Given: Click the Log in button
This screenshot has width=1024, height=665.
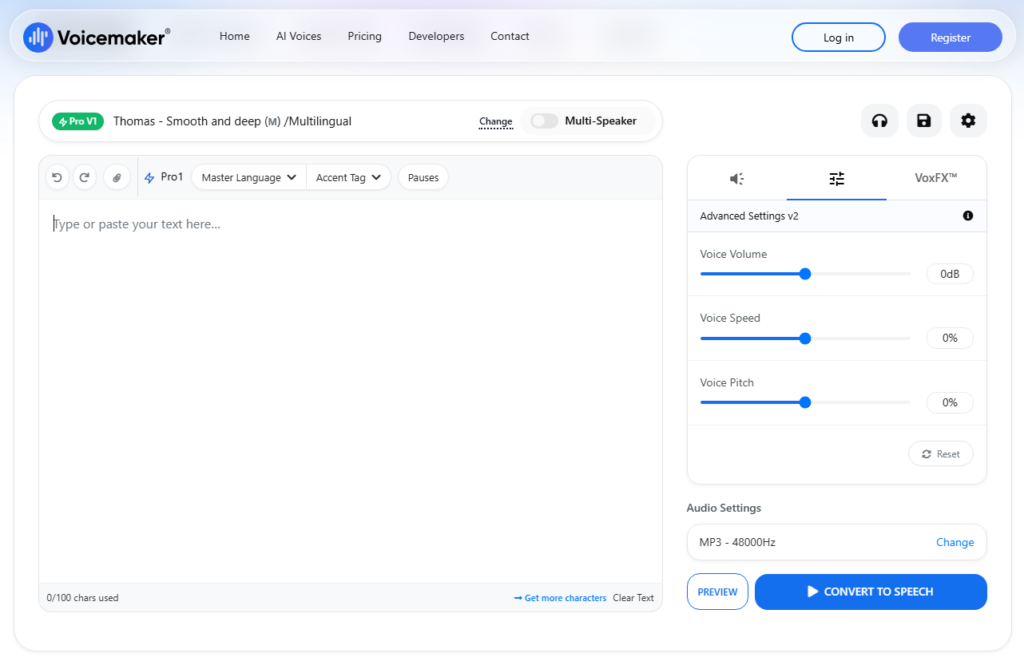Looking at the screenshot, I should click(838, 37).
